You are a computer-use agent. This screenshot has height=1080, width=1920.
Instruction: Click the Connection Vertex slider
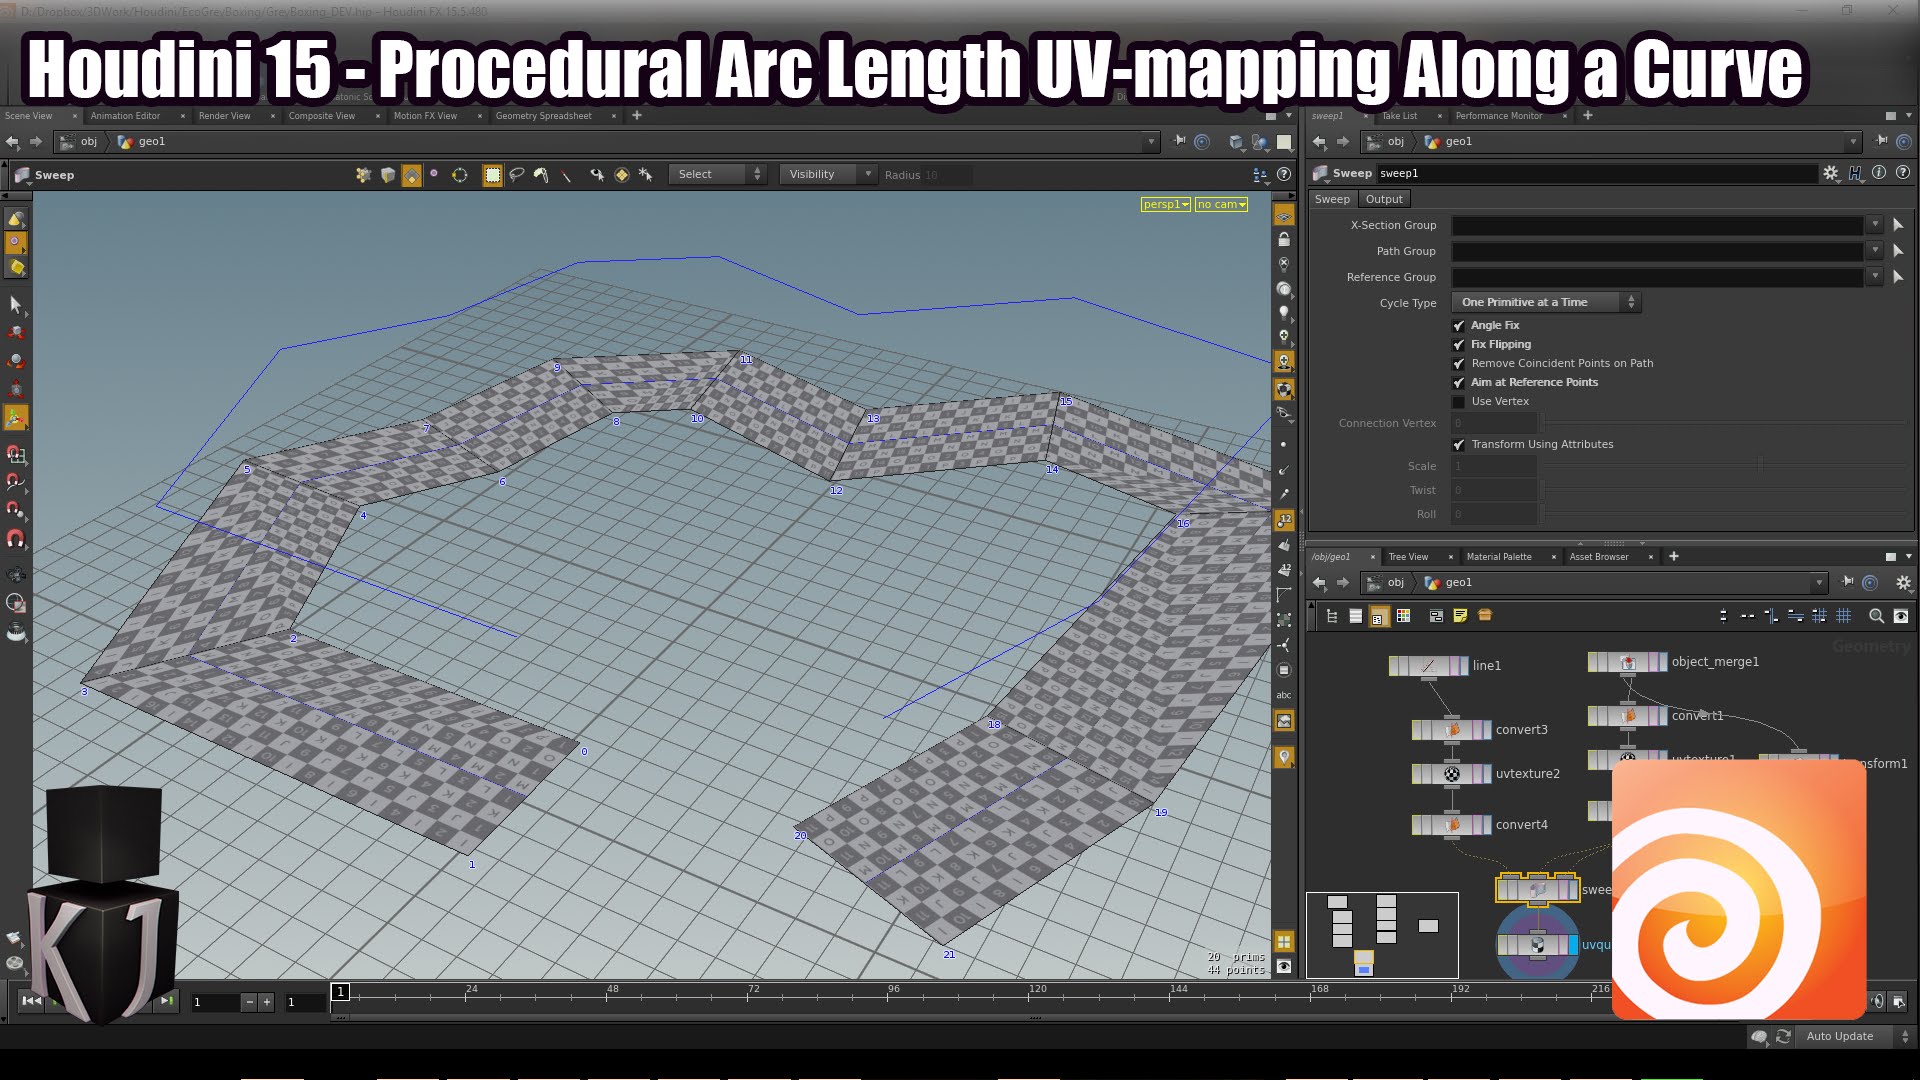[1725, 423]
